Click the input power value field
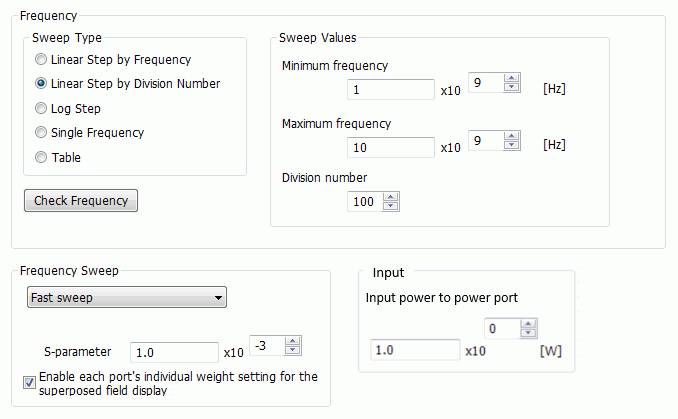678x419 pixels. click(414, 351)
